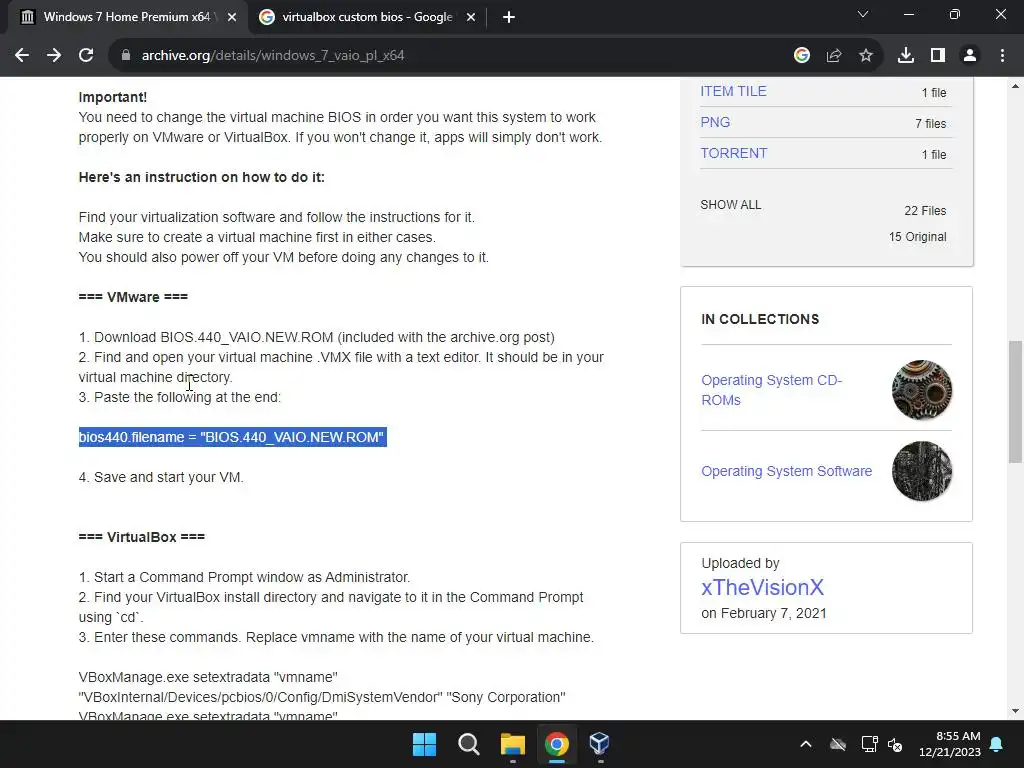The image size is (1024, 768).
Task: Click the scrollbar down arrow
Action: (1015, 711)
